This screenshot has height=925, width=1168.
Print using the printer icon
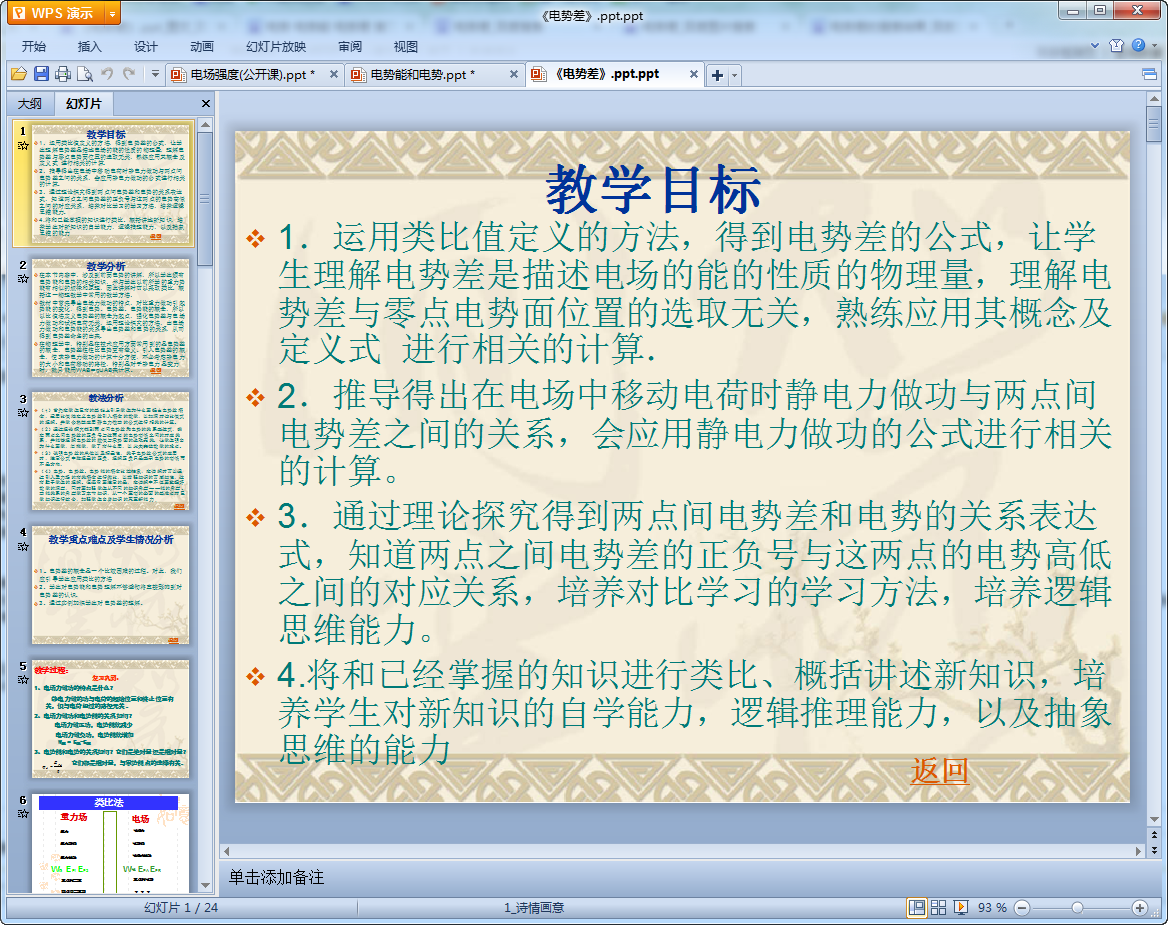(63, 74)
